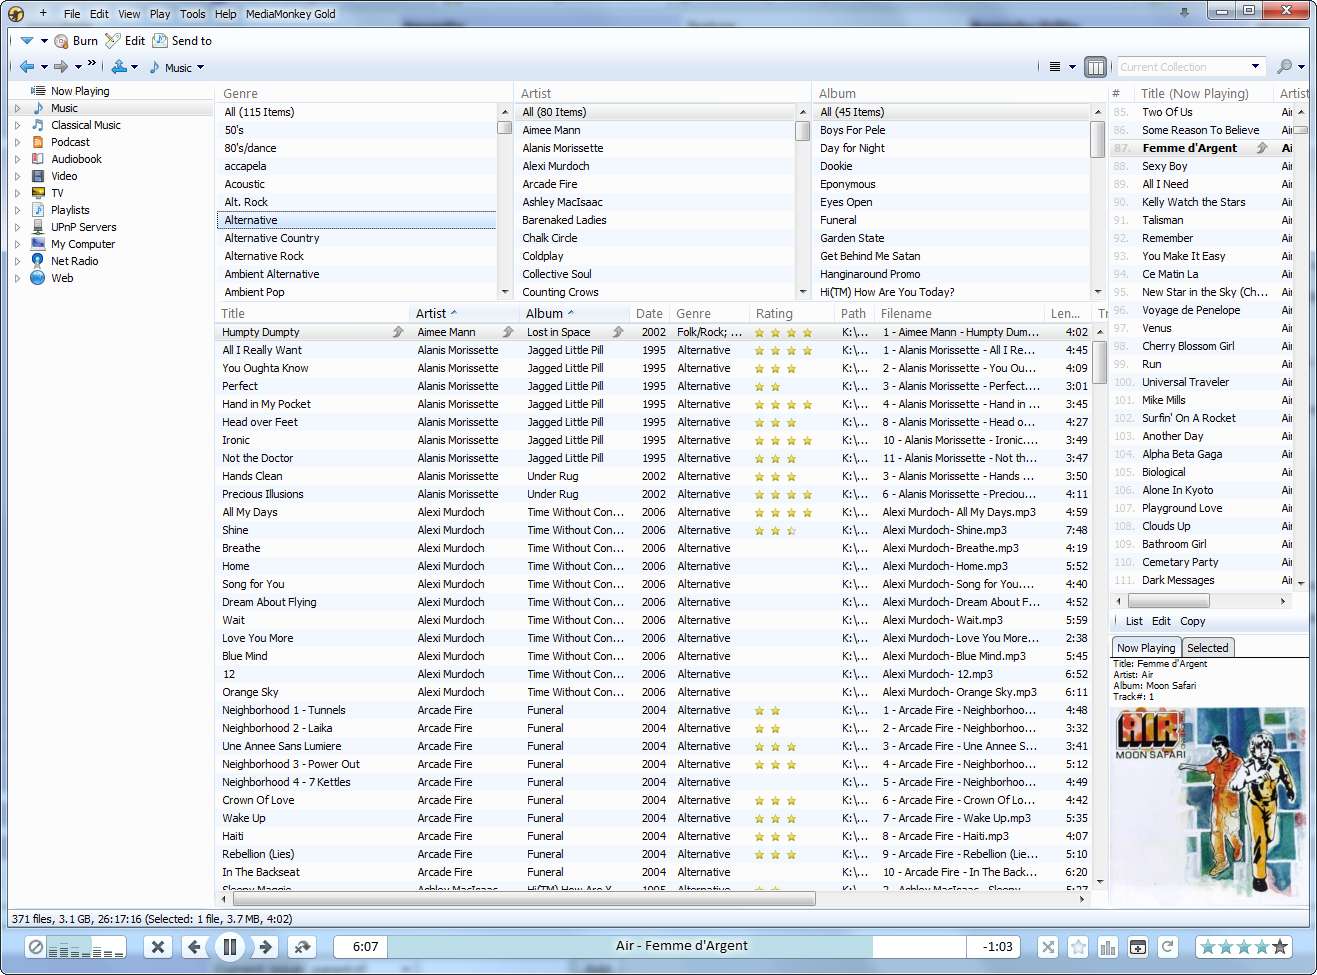Click Copy in the Now Playing panel
Screen dimensions: 1317x975
(x=1192, y=621)
